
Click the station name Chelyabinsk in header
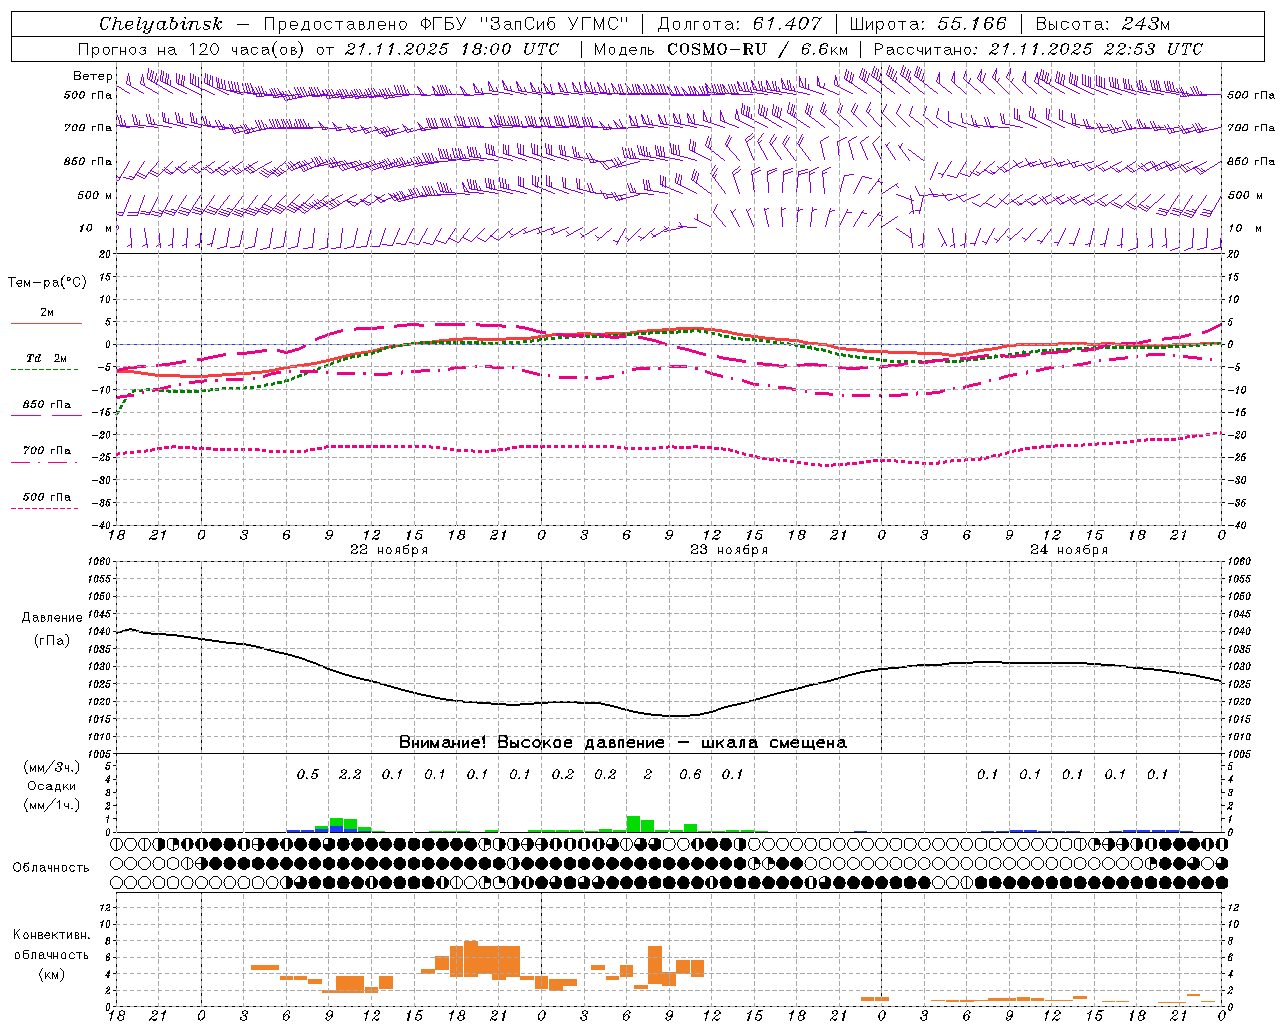click(160, 24)
